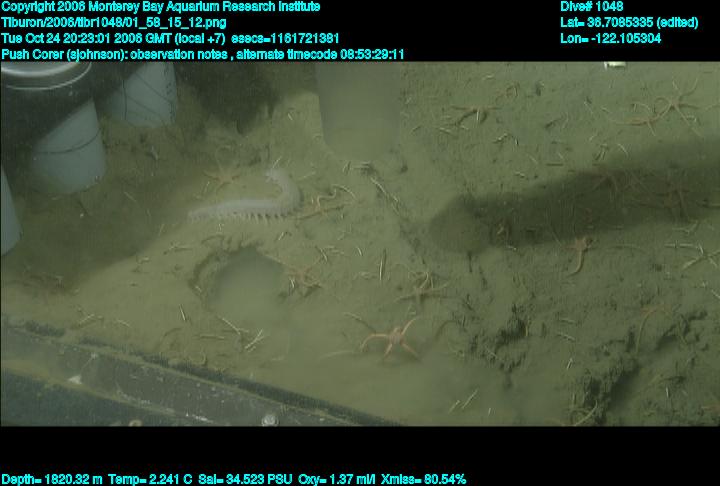
Task: Select the Depth= 1820.32 m reading
Action: (52, 480)
